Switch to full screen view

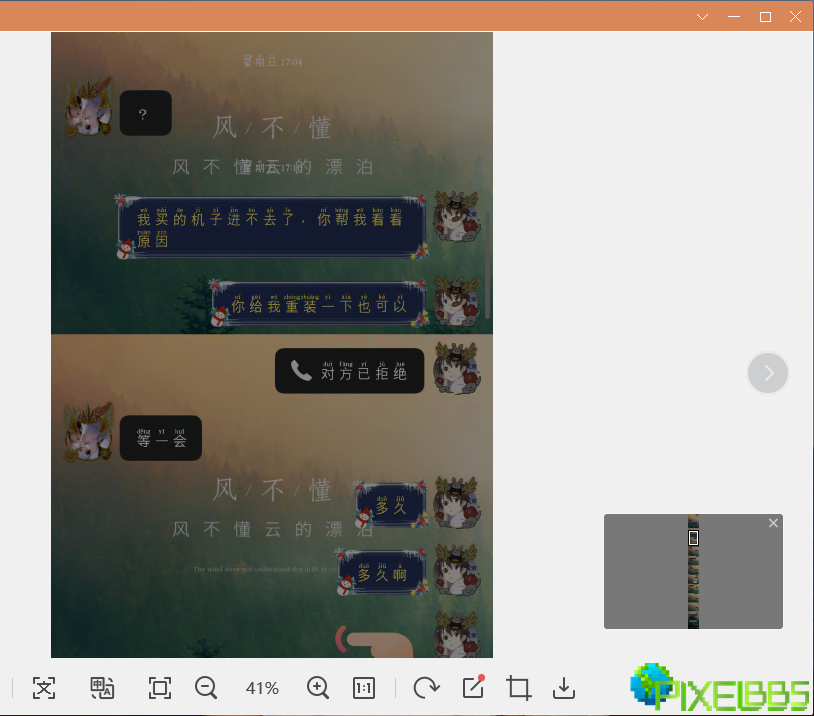pos(159,688)
